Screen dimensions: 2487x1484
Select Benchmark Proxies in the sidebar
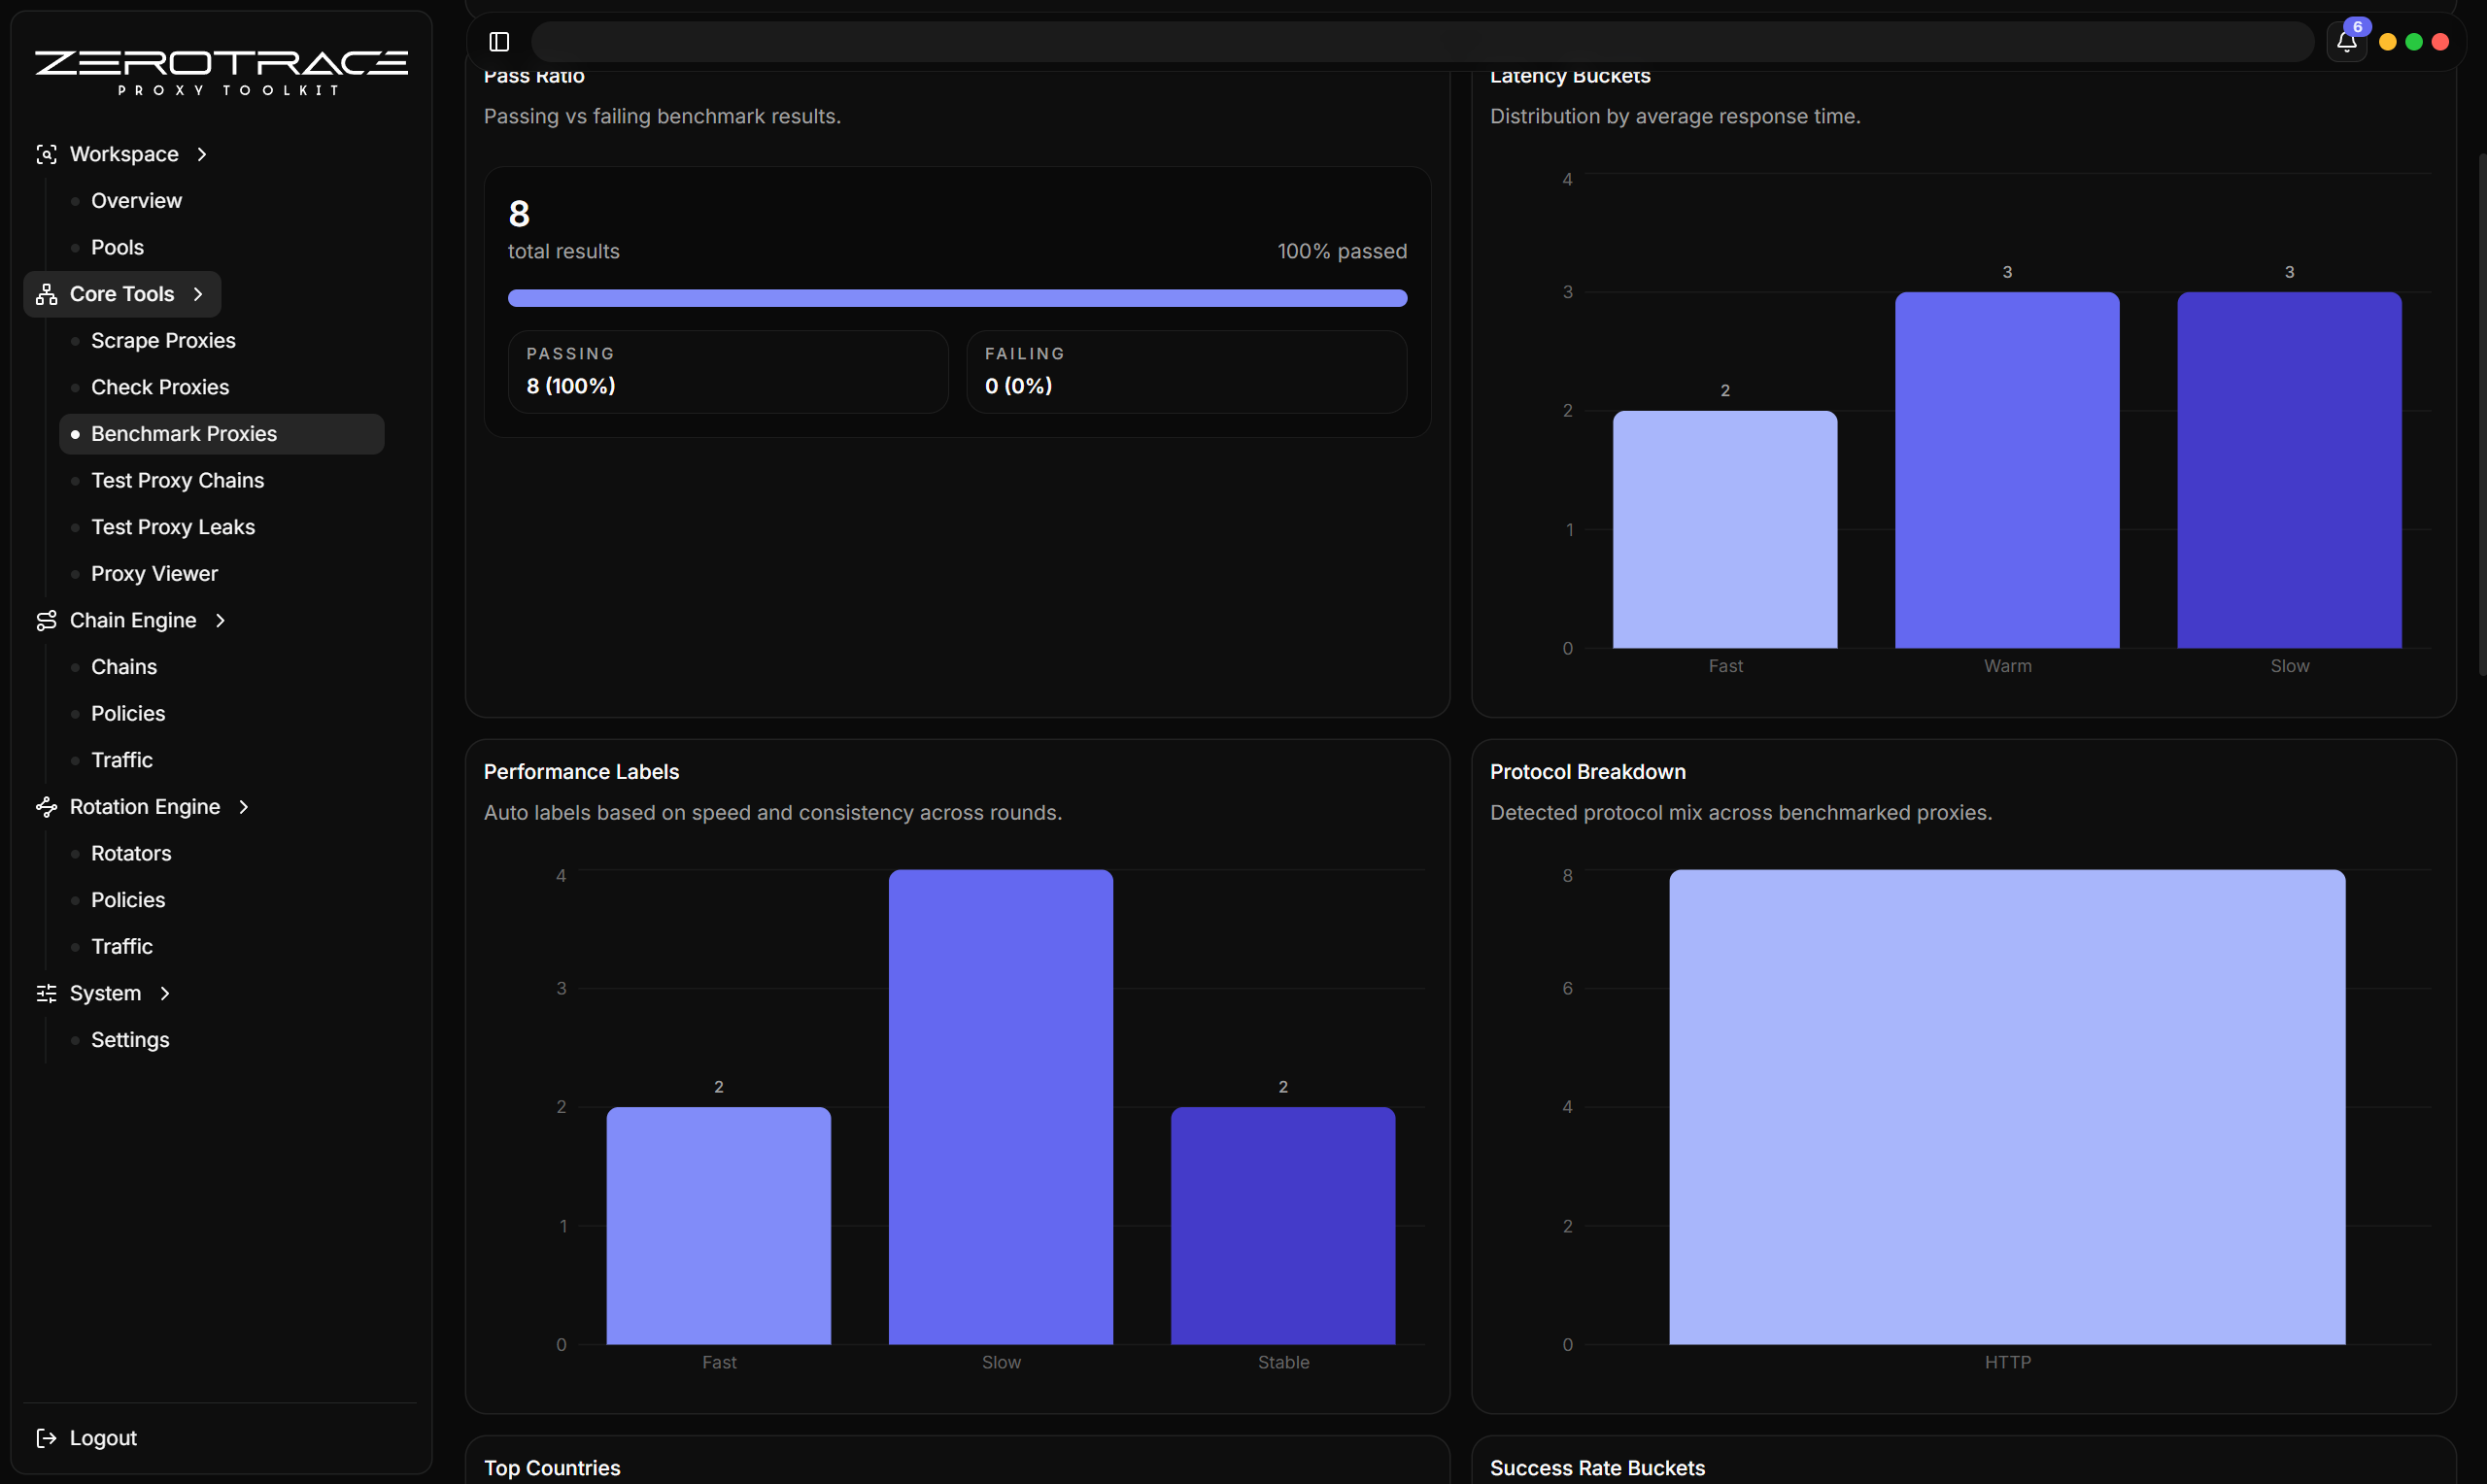click(x=184, y=433)
